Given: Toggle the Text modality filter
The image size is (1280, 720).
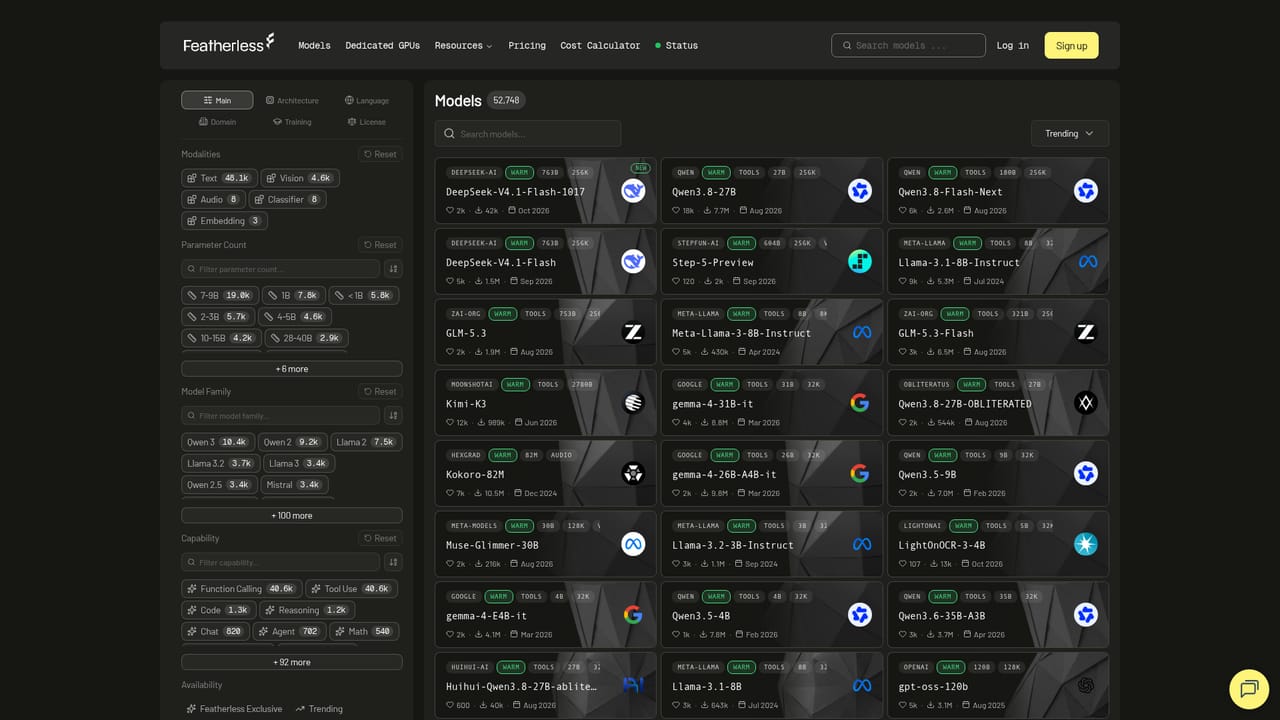Looking at the screenshot, I should tap(219, 178).
